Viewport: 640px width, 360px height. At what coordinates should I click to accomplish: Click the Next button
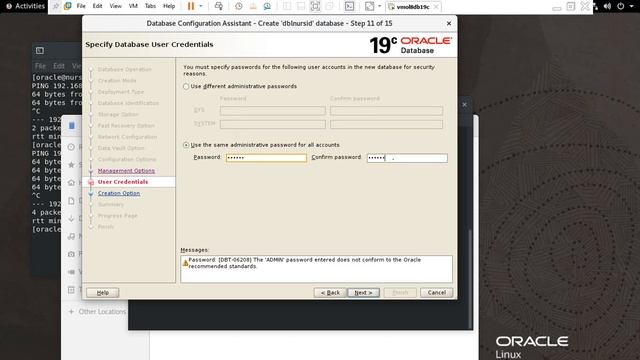tap(363, 293)
